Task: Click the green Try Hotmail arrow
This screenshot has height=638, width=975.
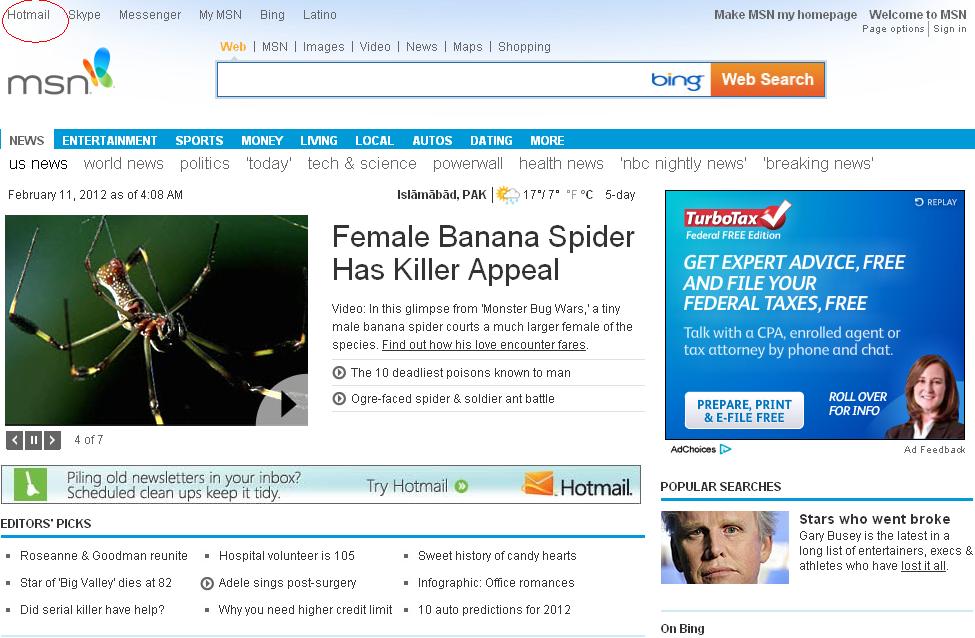Action: pos(461,487)
